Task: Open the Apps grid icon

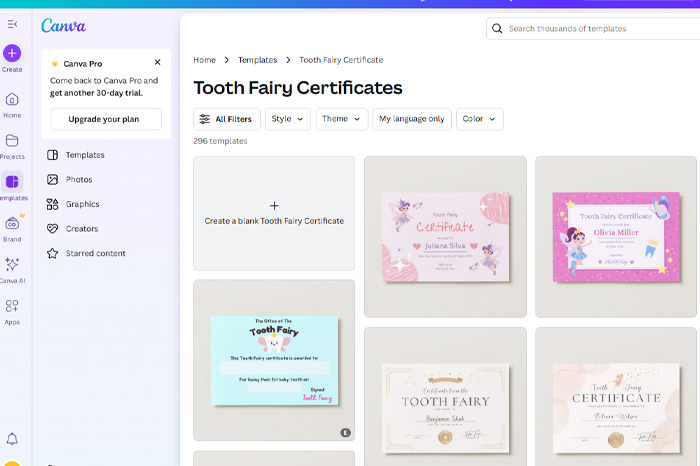Action: point(12,306)
